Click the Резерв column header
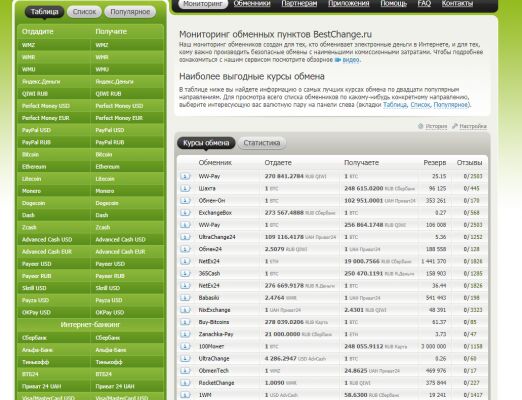The width and height of the screenshot is (522, 400). pos(435,163)
